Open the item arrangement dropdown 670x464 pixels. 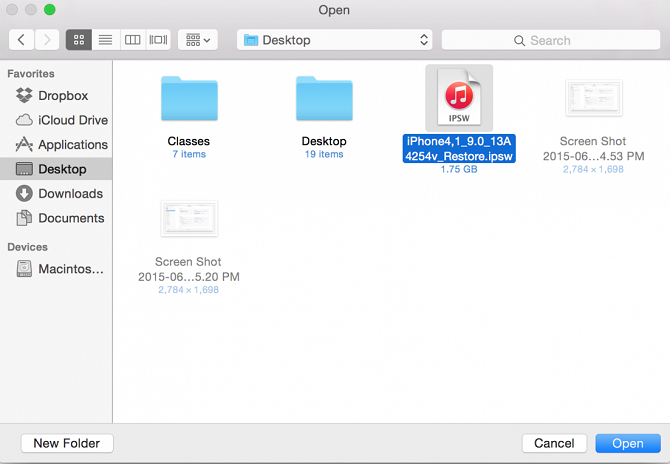pos(197,40)
